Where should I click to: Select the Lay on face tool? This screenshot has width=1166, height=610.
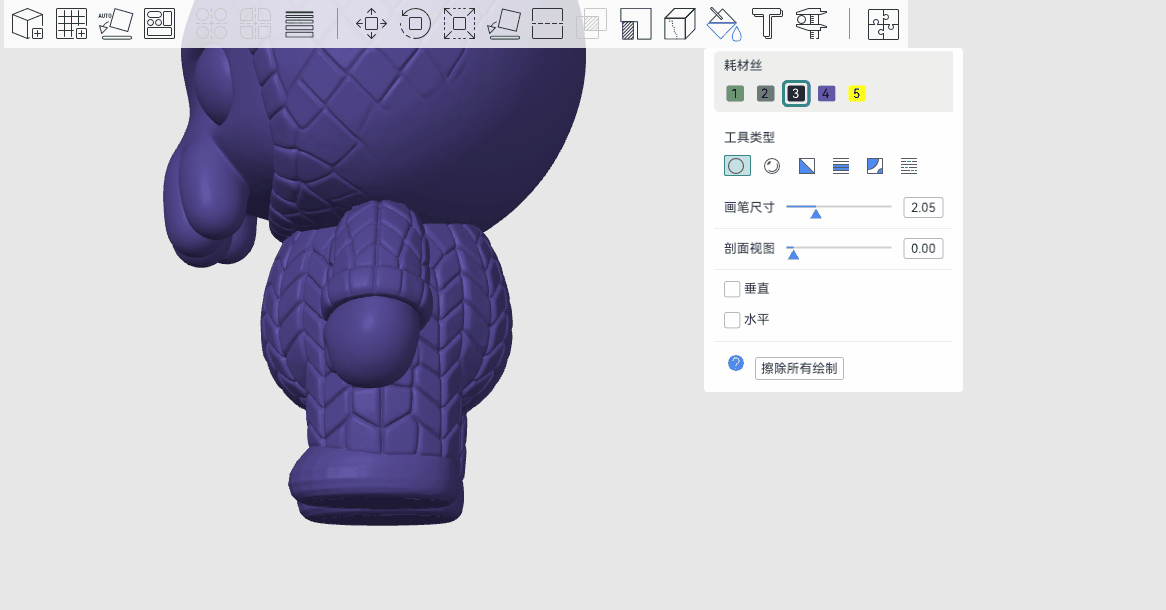[503, 24]
